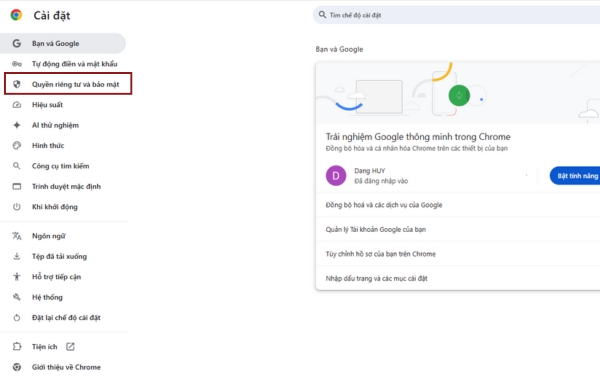Click the external link icon next to Tiện ích
The width and height of the screenshot is (600, 390).
point(70,346)
